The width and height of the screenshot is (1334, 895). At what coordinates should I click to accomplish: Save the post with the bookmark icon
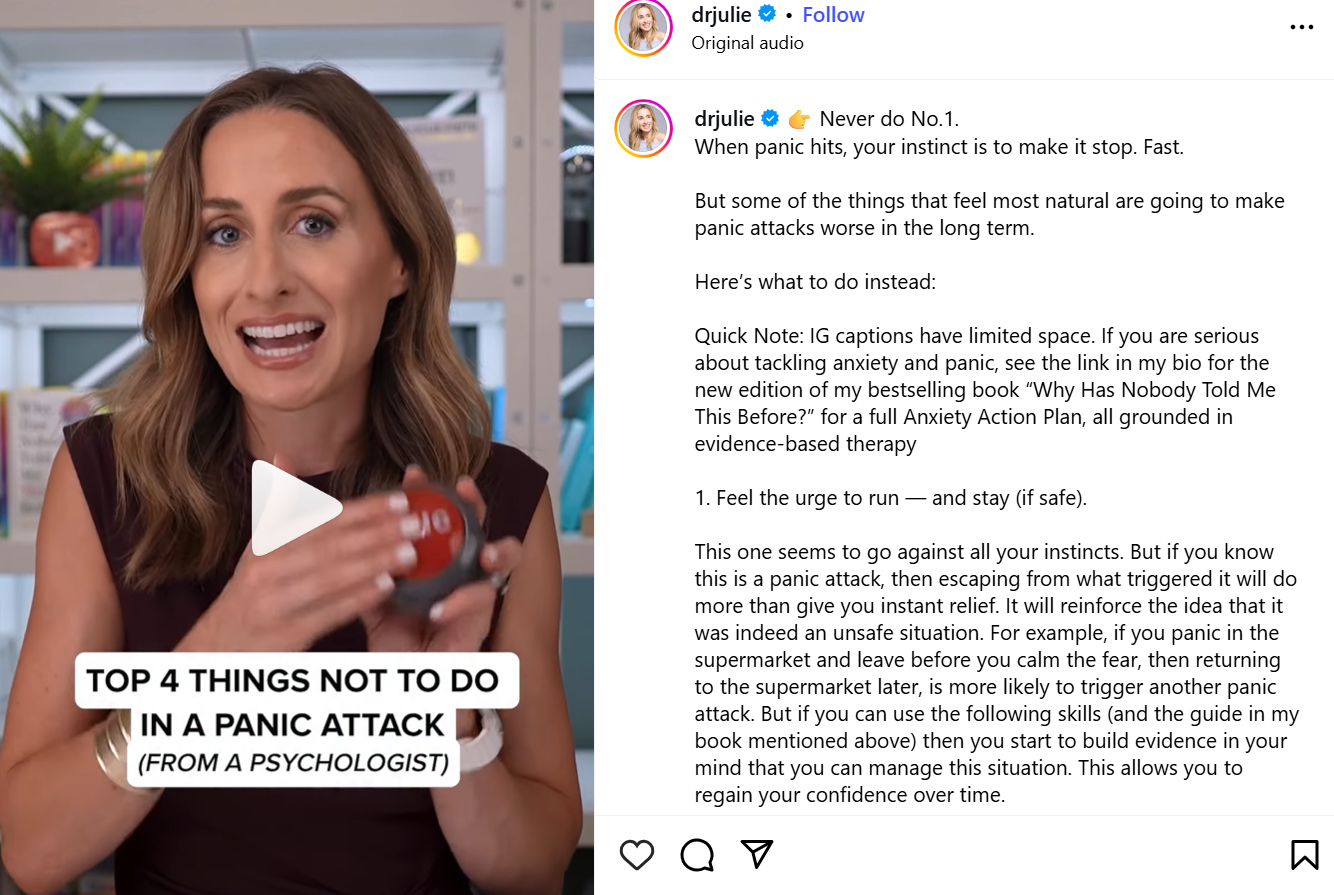point(1304,855)
